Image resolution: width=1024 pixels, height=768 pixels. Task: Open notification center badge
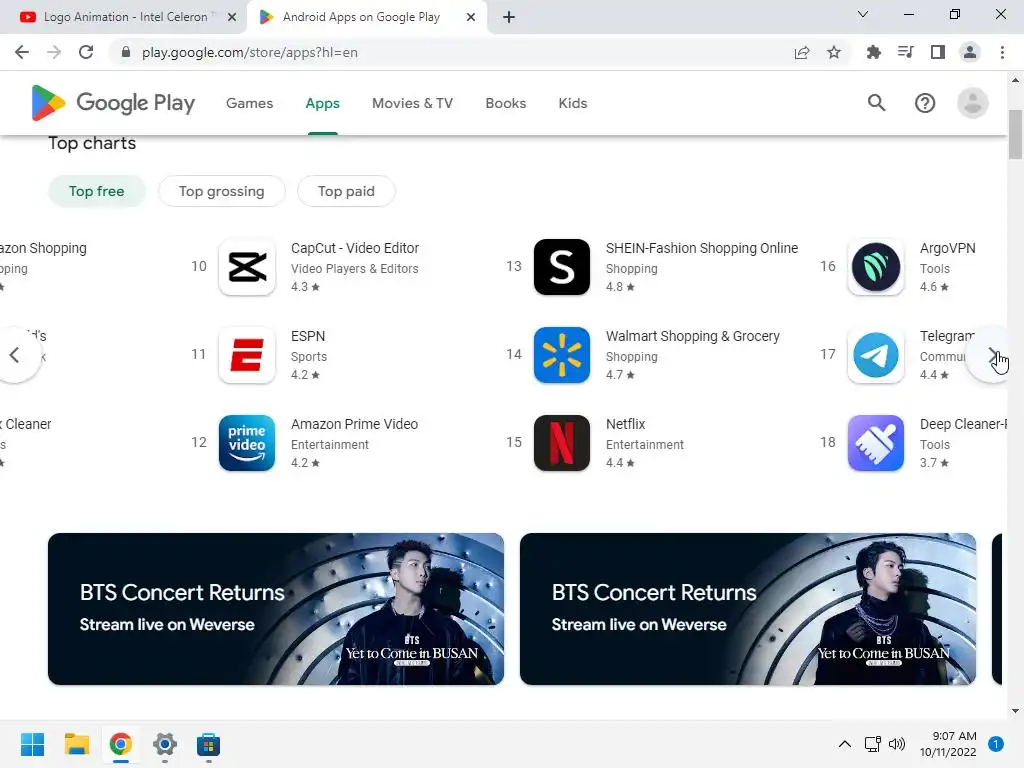995,744
